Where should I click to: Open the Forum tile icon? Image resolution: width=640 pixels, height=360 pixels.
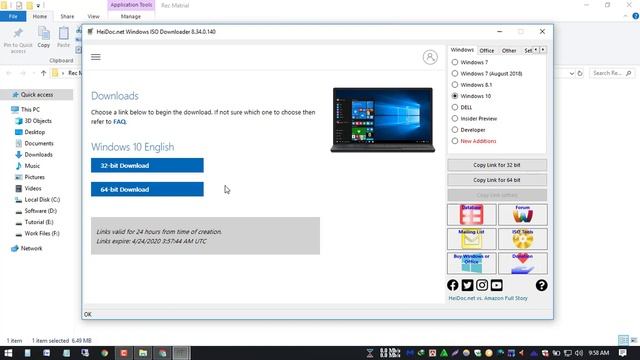click(x=522, y=215)
